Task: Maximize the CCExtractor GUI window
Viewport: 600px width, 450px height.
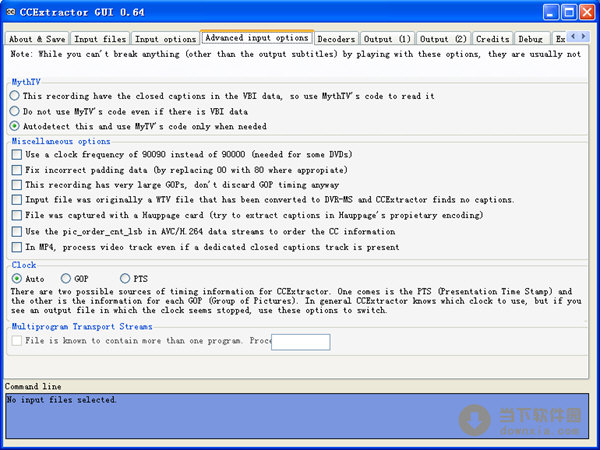Action: click(569, 13)
